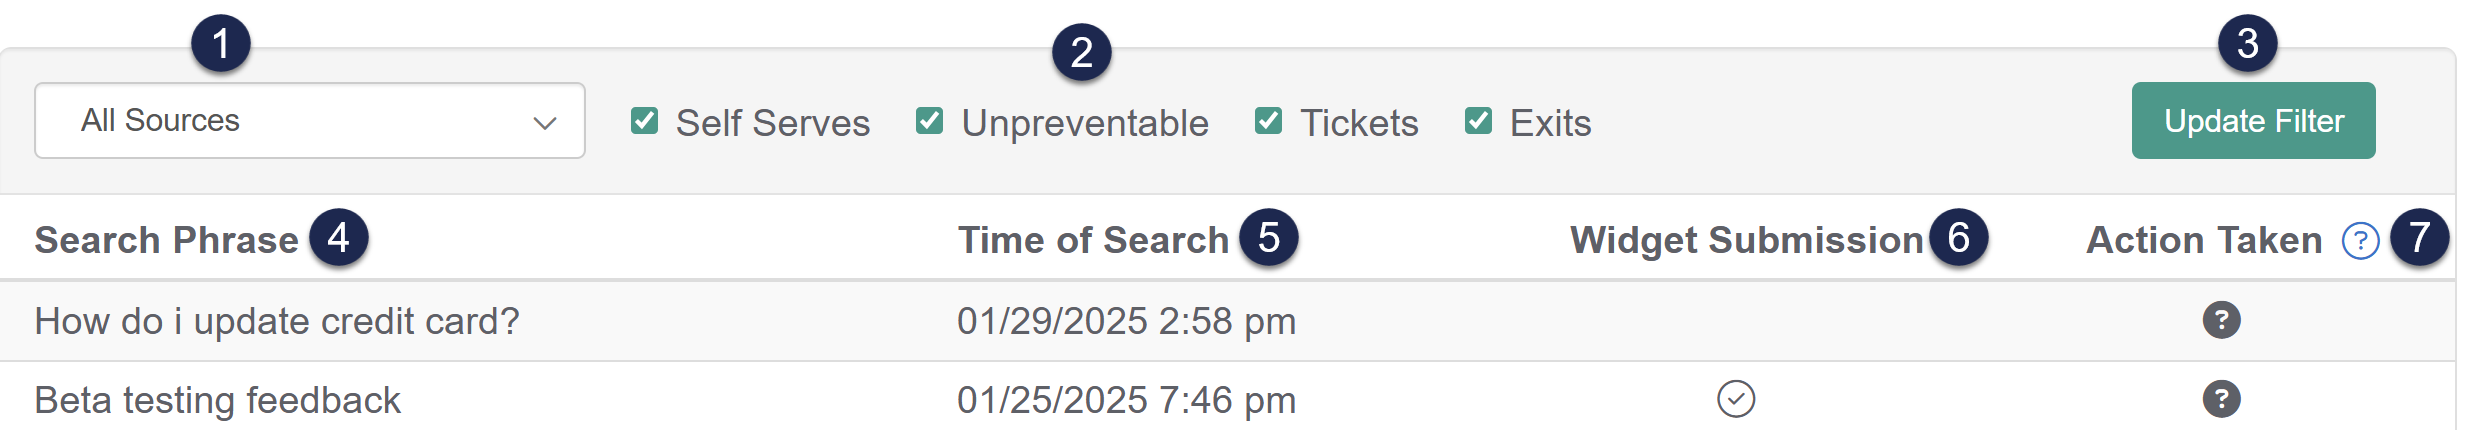Click question mark icon for Beta testing row
2475x430 pixels.
pyautogui.click(x=2221, y=399)
